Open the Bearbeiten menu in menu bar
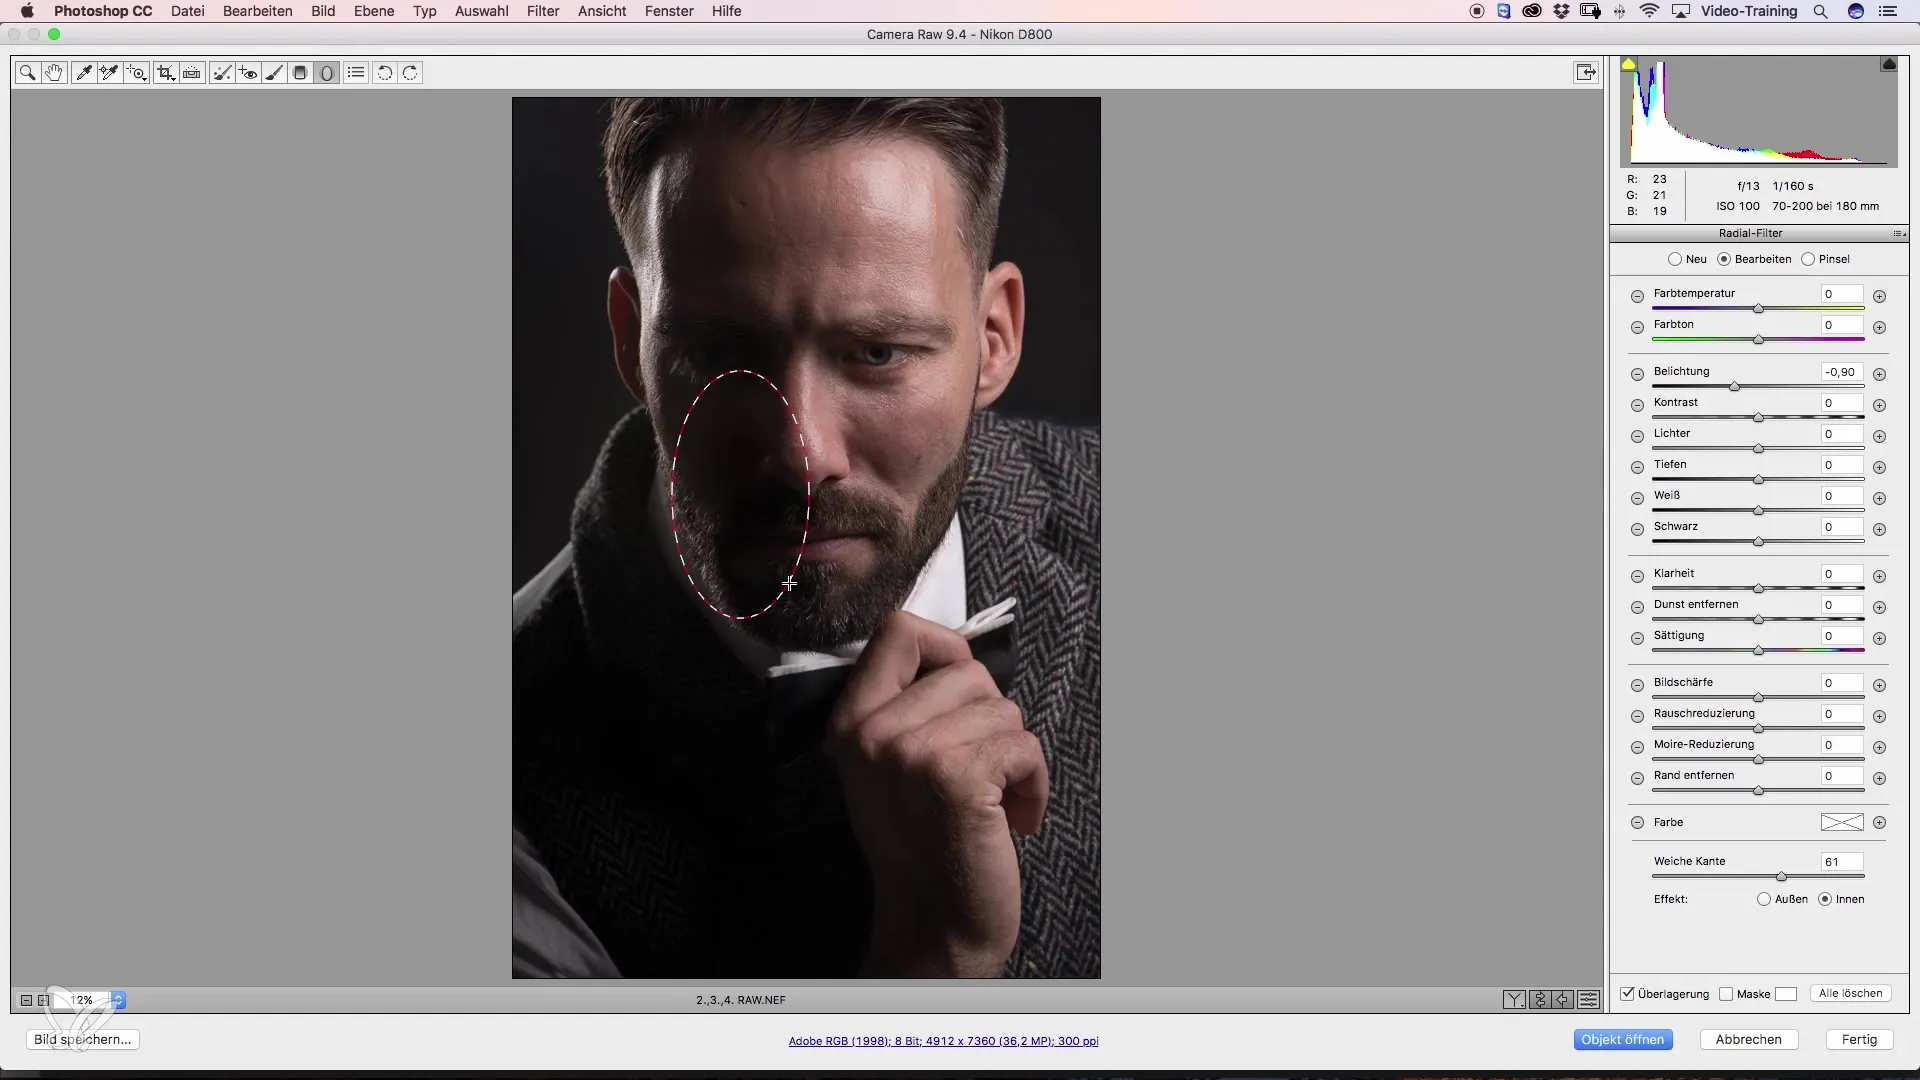Image resolution: width=1920 pixels, height=1080 pixels. [x=258, y=11]
